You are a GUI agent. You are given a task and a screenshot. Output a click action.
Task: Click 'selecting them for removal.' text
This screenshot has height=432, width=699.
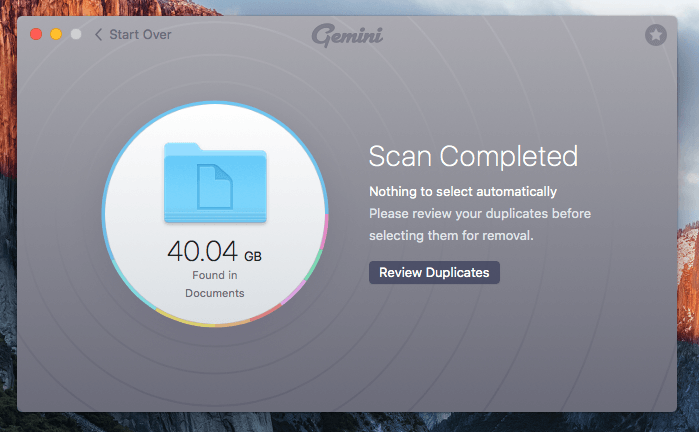451,235
